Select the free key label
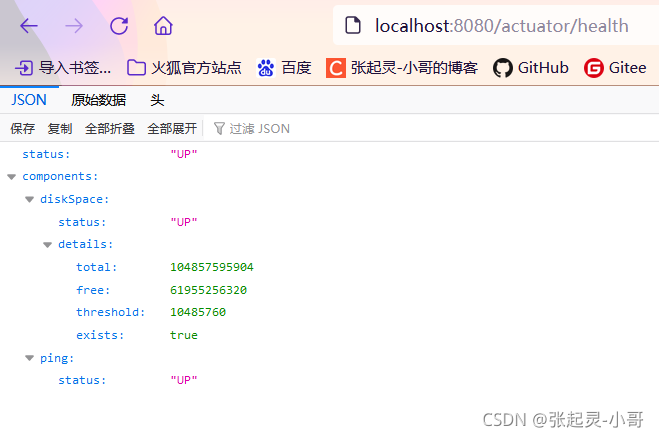The image size is (659, 437). click(x=93, y=290)
